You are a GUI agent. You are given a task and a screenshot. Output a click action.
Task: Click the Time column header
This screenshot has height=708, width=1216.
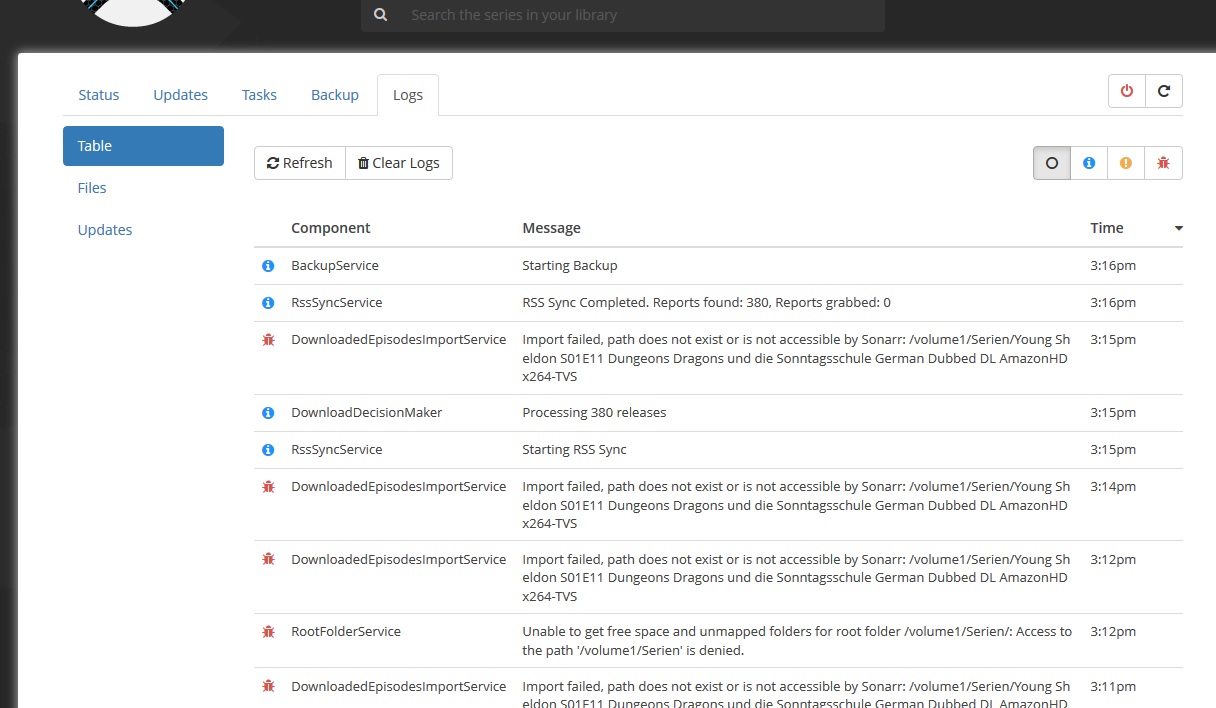[1107, 228]
